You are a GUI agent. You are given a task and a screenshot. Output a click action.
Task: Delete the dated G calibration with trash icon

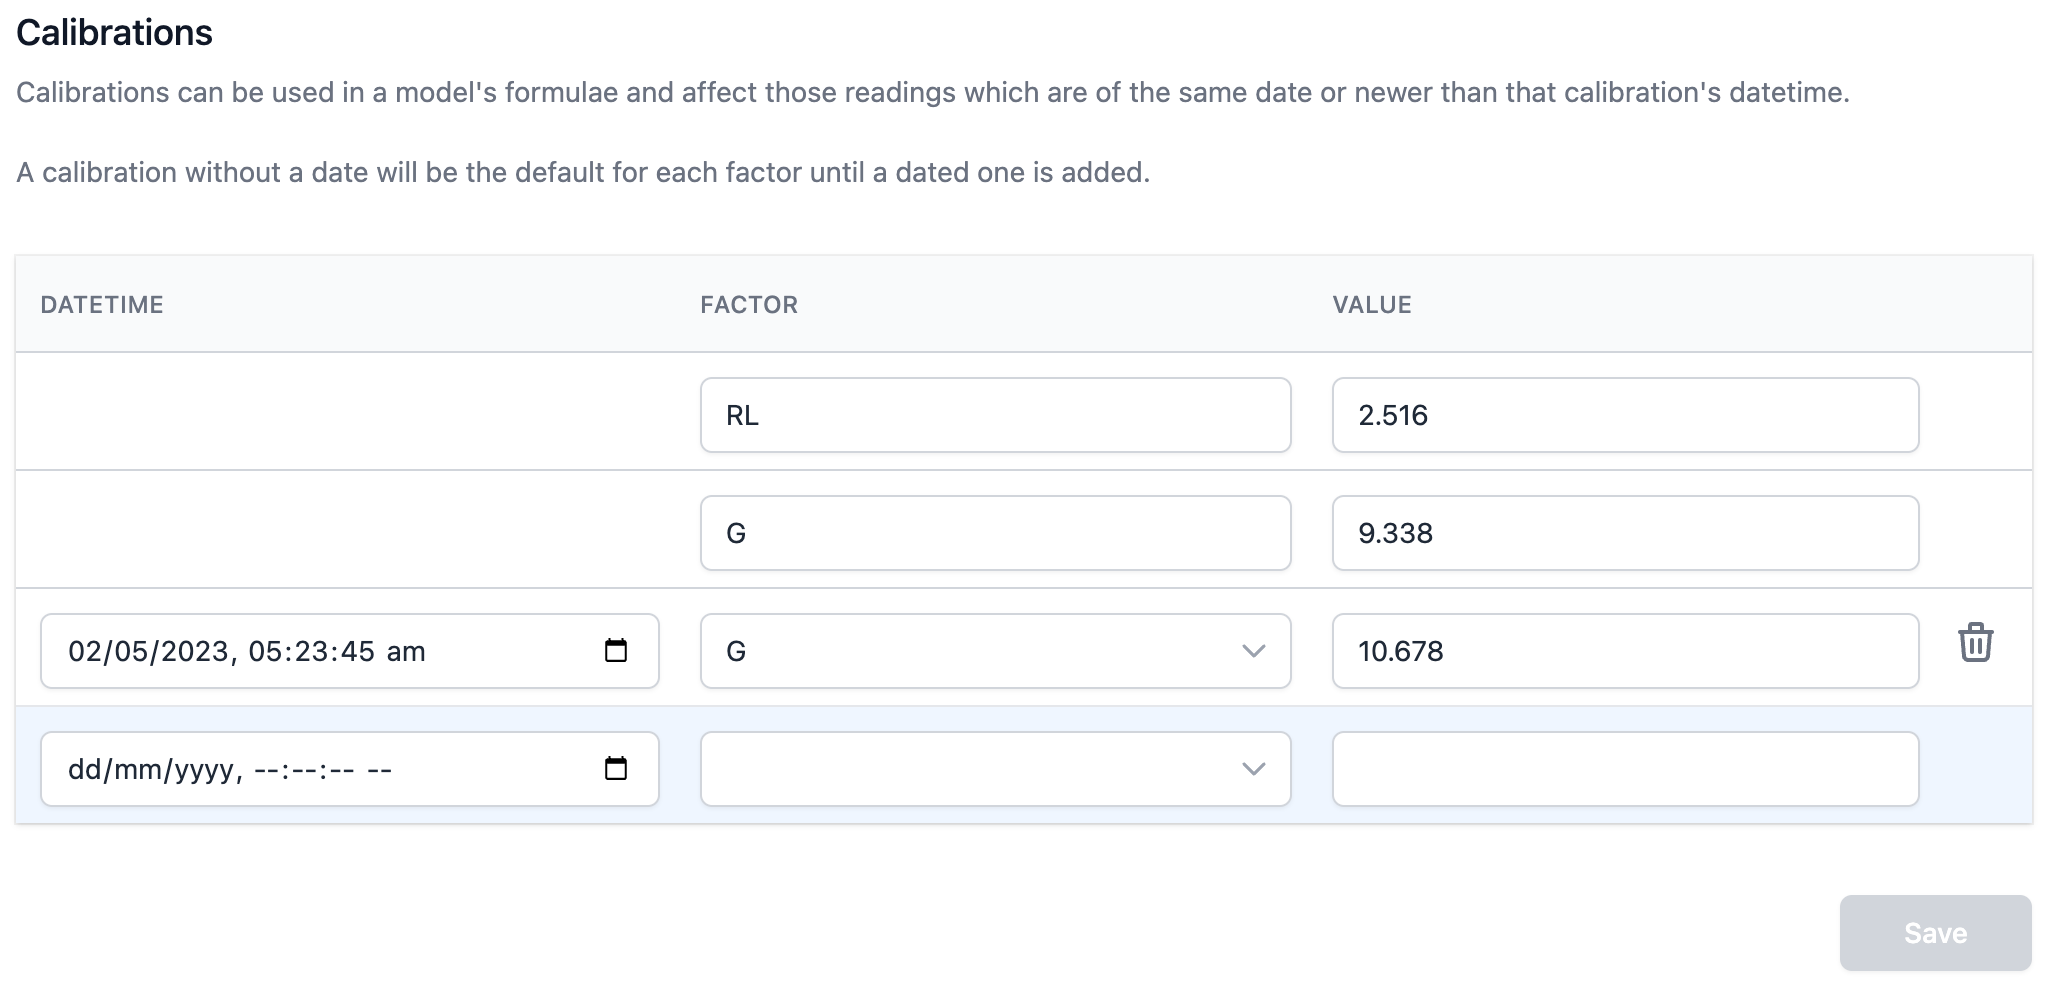tap(1975, 642)
